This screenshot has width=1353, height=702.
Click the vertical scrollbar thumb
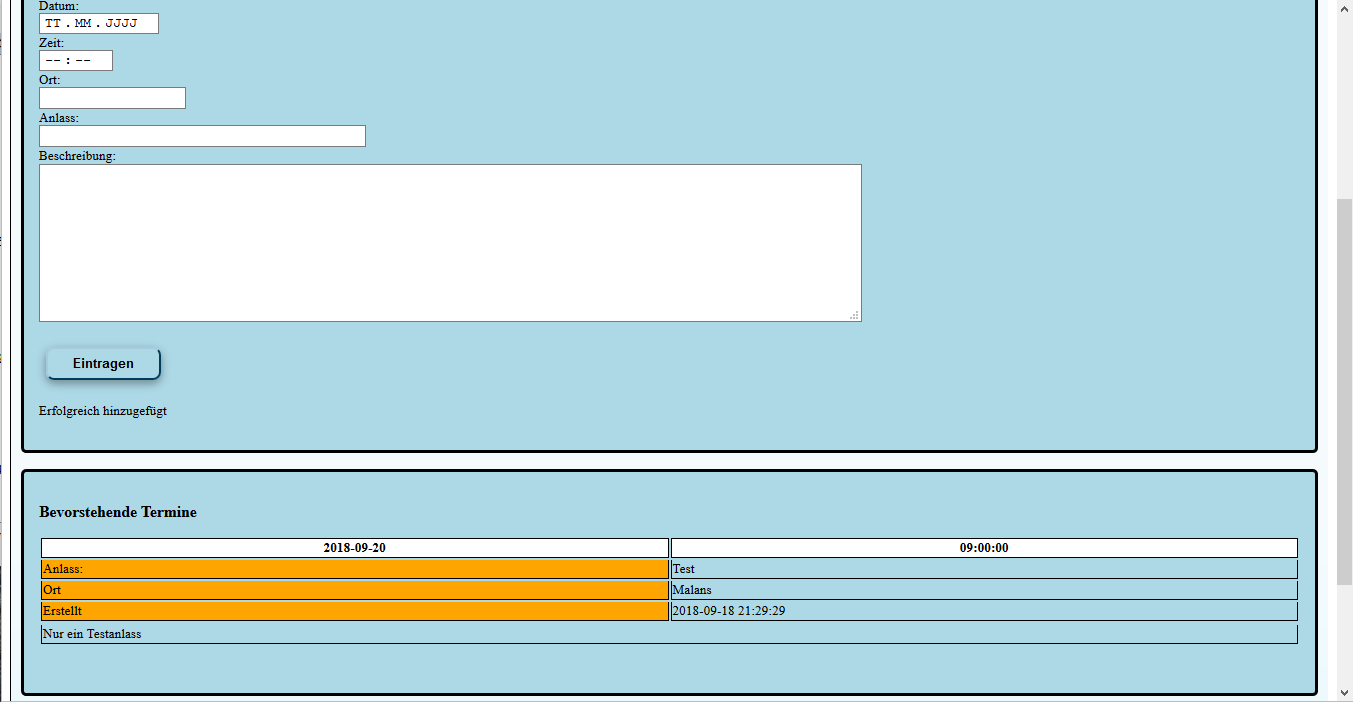pyautogui.click(x=1344, y=390)
